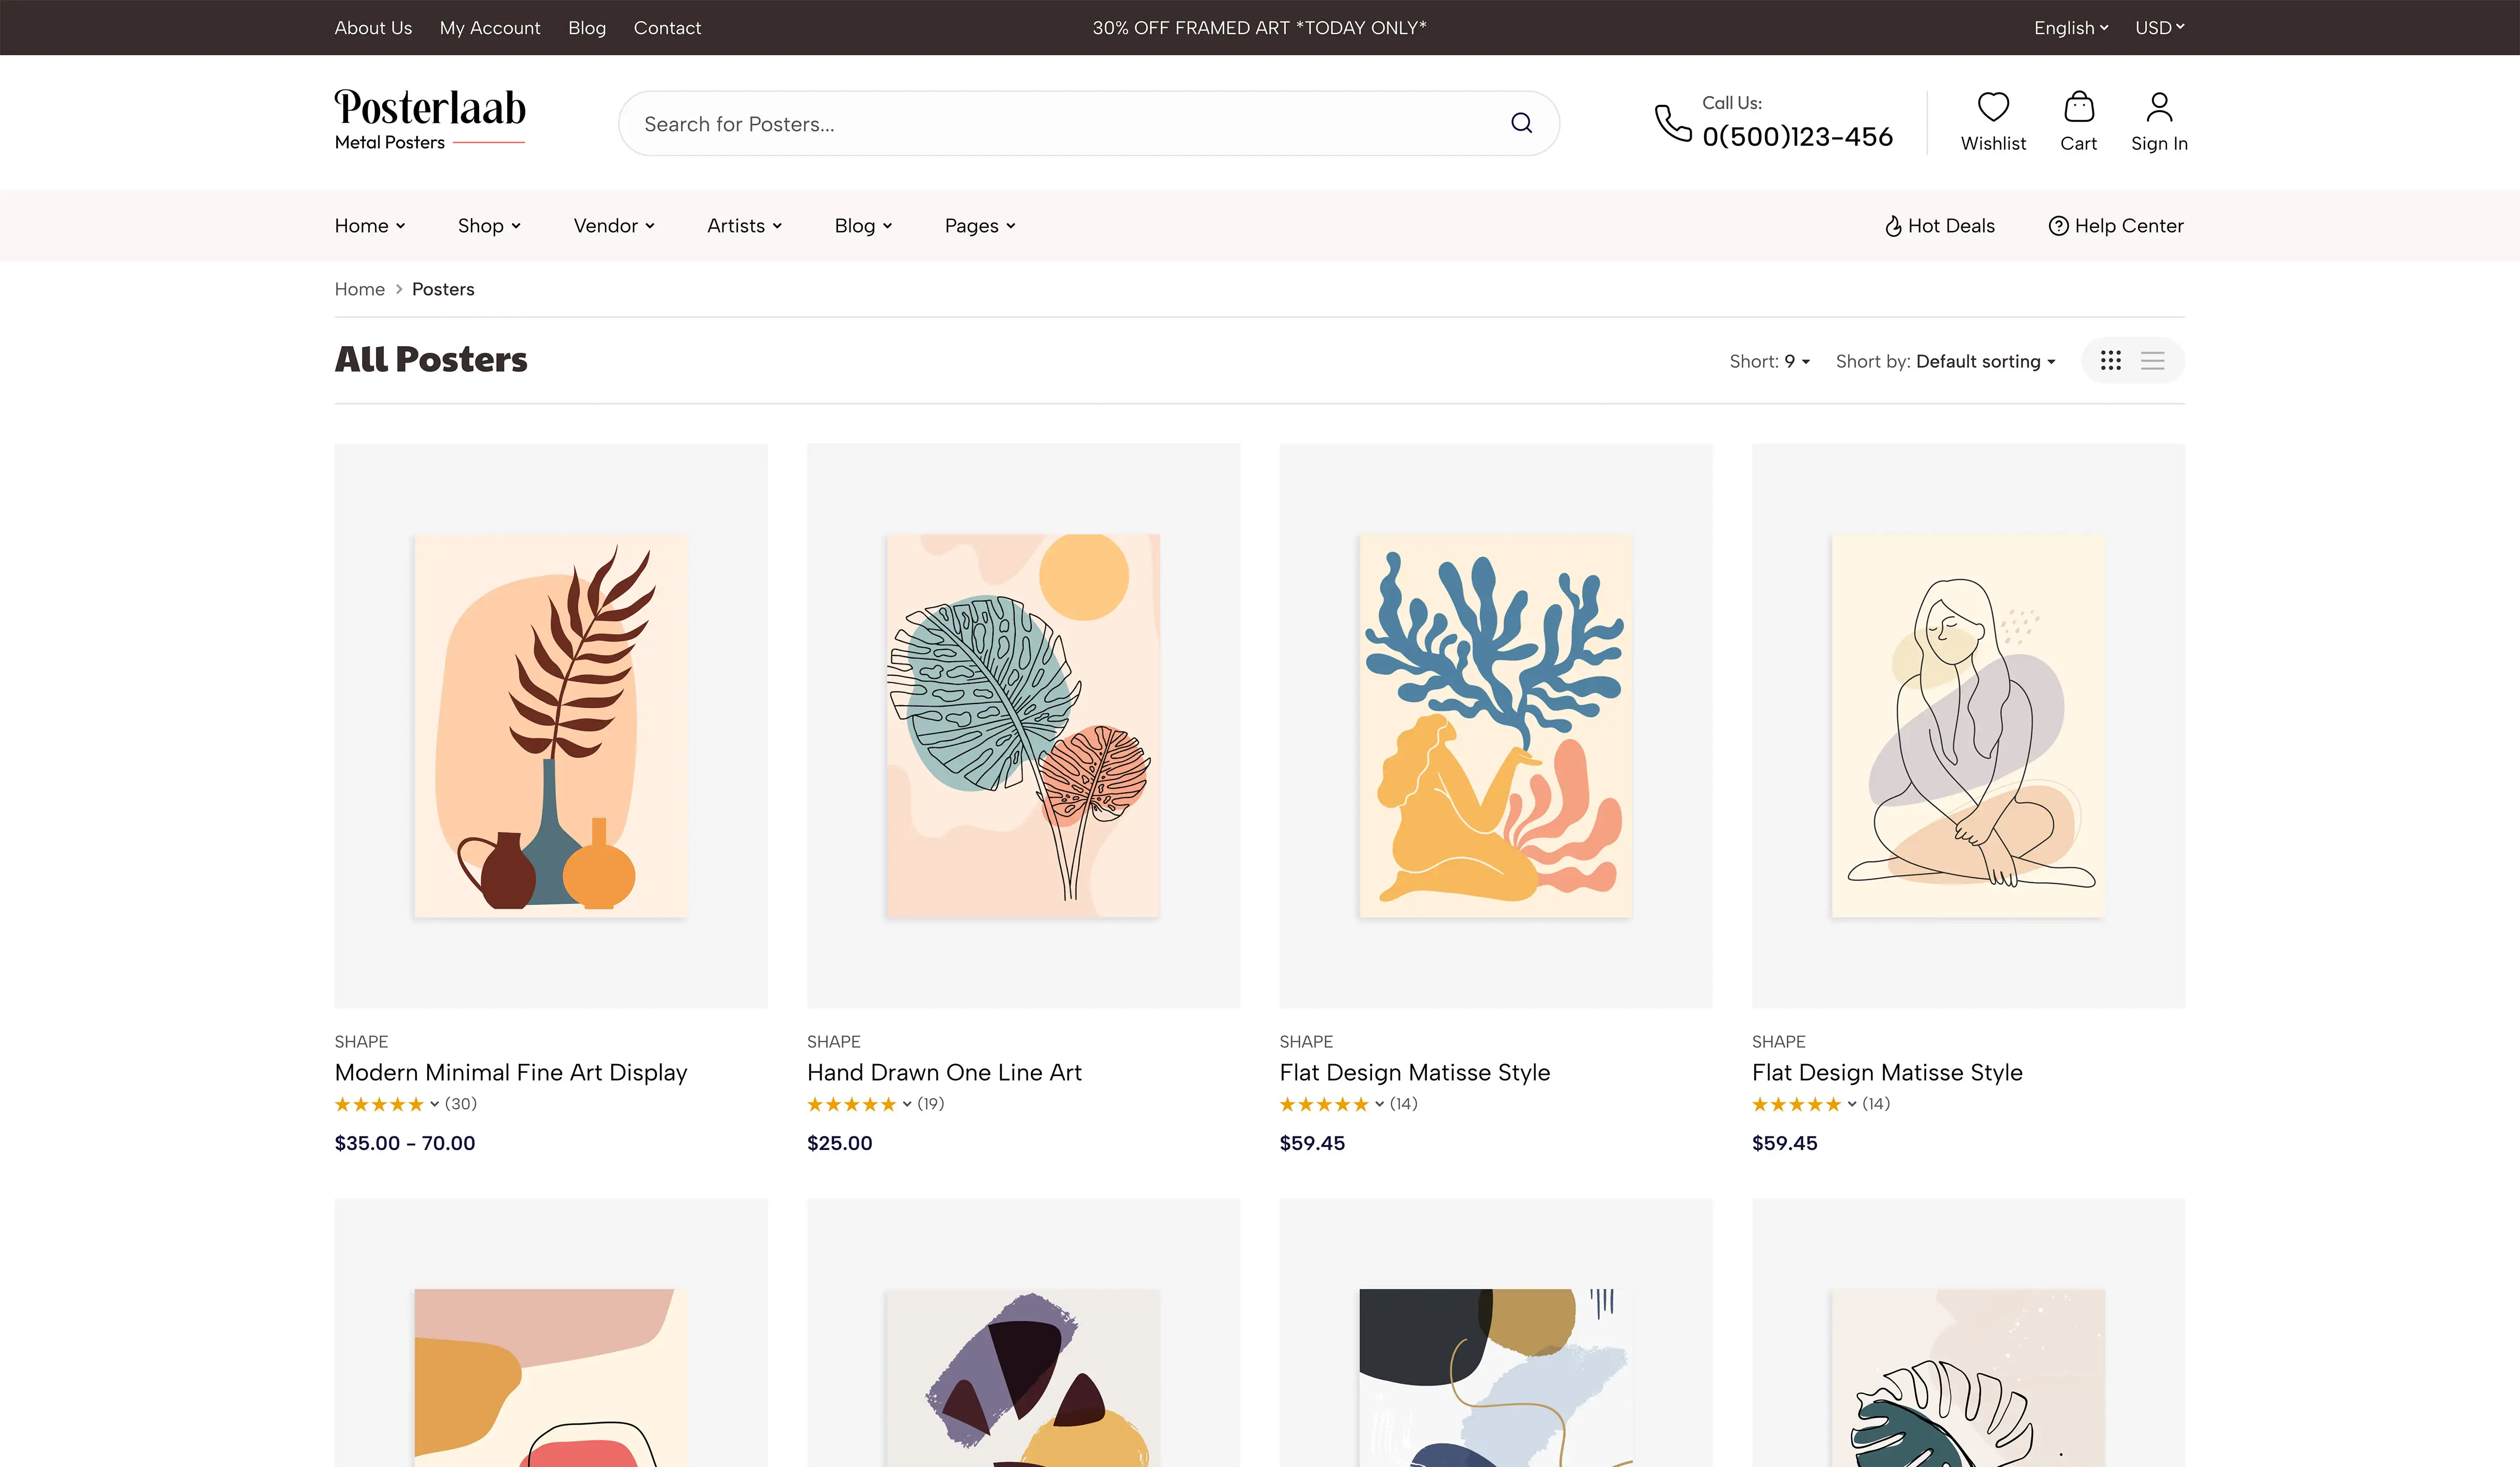Click the Help Center question icon

(x=2058, y=226)
